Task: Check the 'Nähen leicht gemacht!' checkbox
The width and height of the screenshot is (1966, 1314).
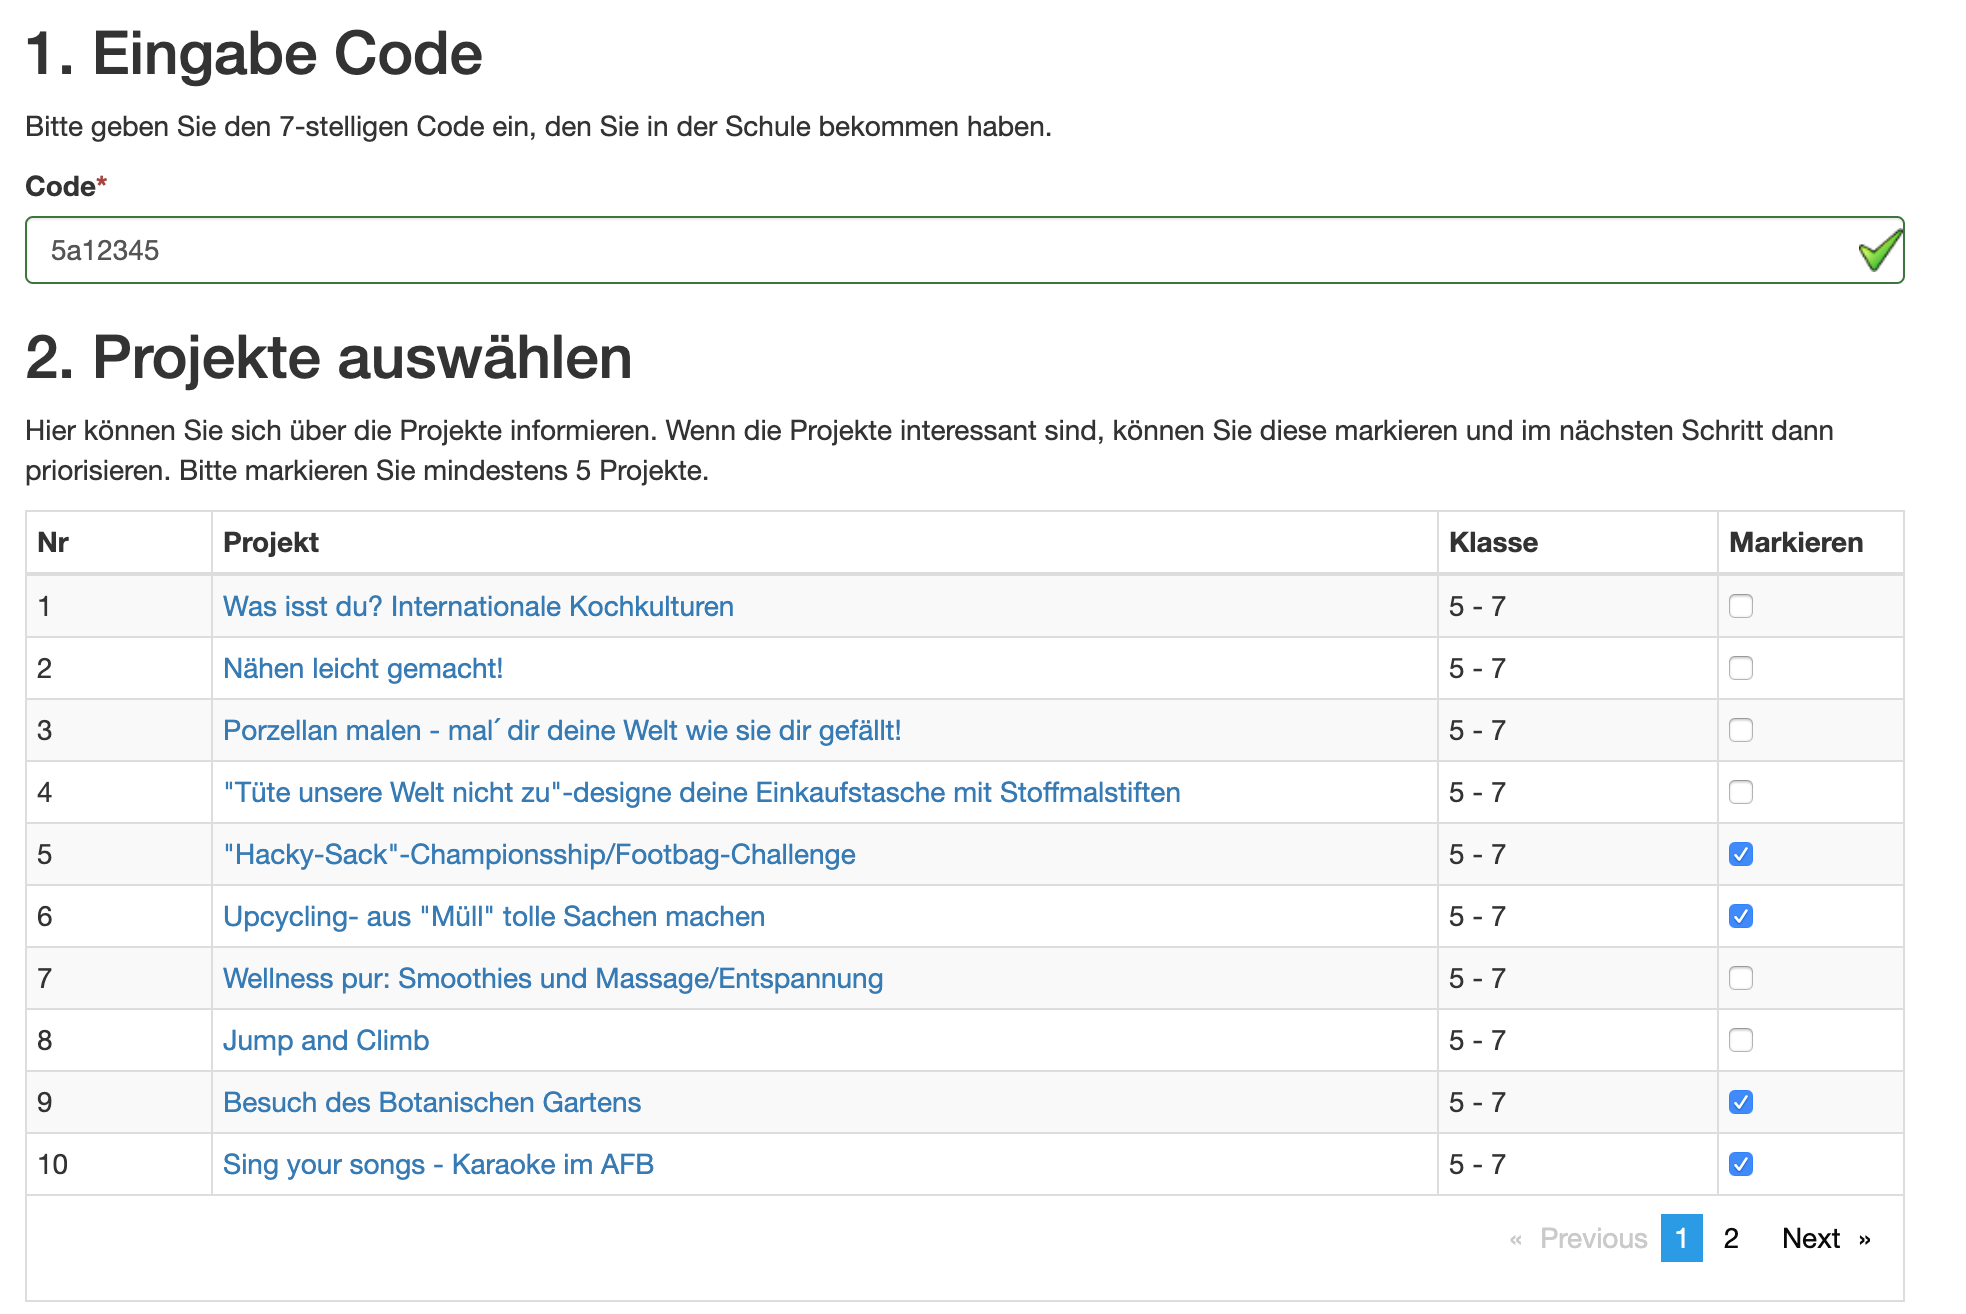Action: 1741,668
